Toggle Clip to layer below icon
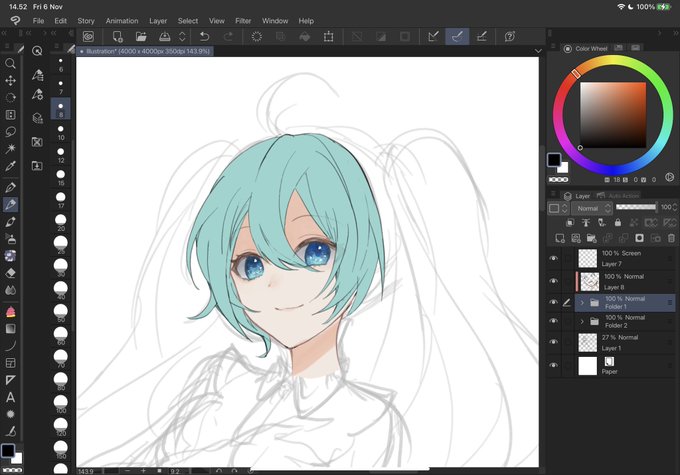The height and width of the screenshot is (475, 680). (570, 223)
